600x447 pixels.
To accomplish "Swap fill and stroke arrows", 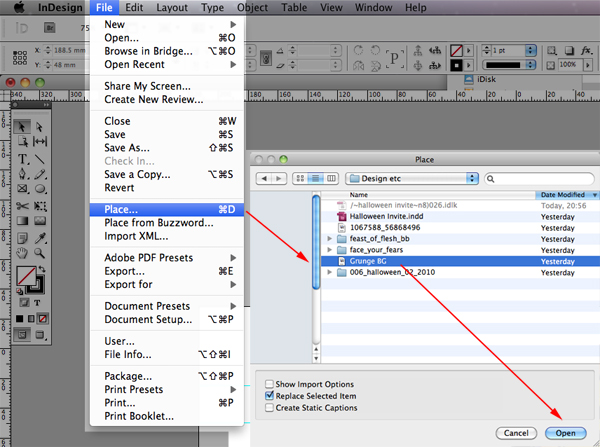I will click(x=42, y=269).
